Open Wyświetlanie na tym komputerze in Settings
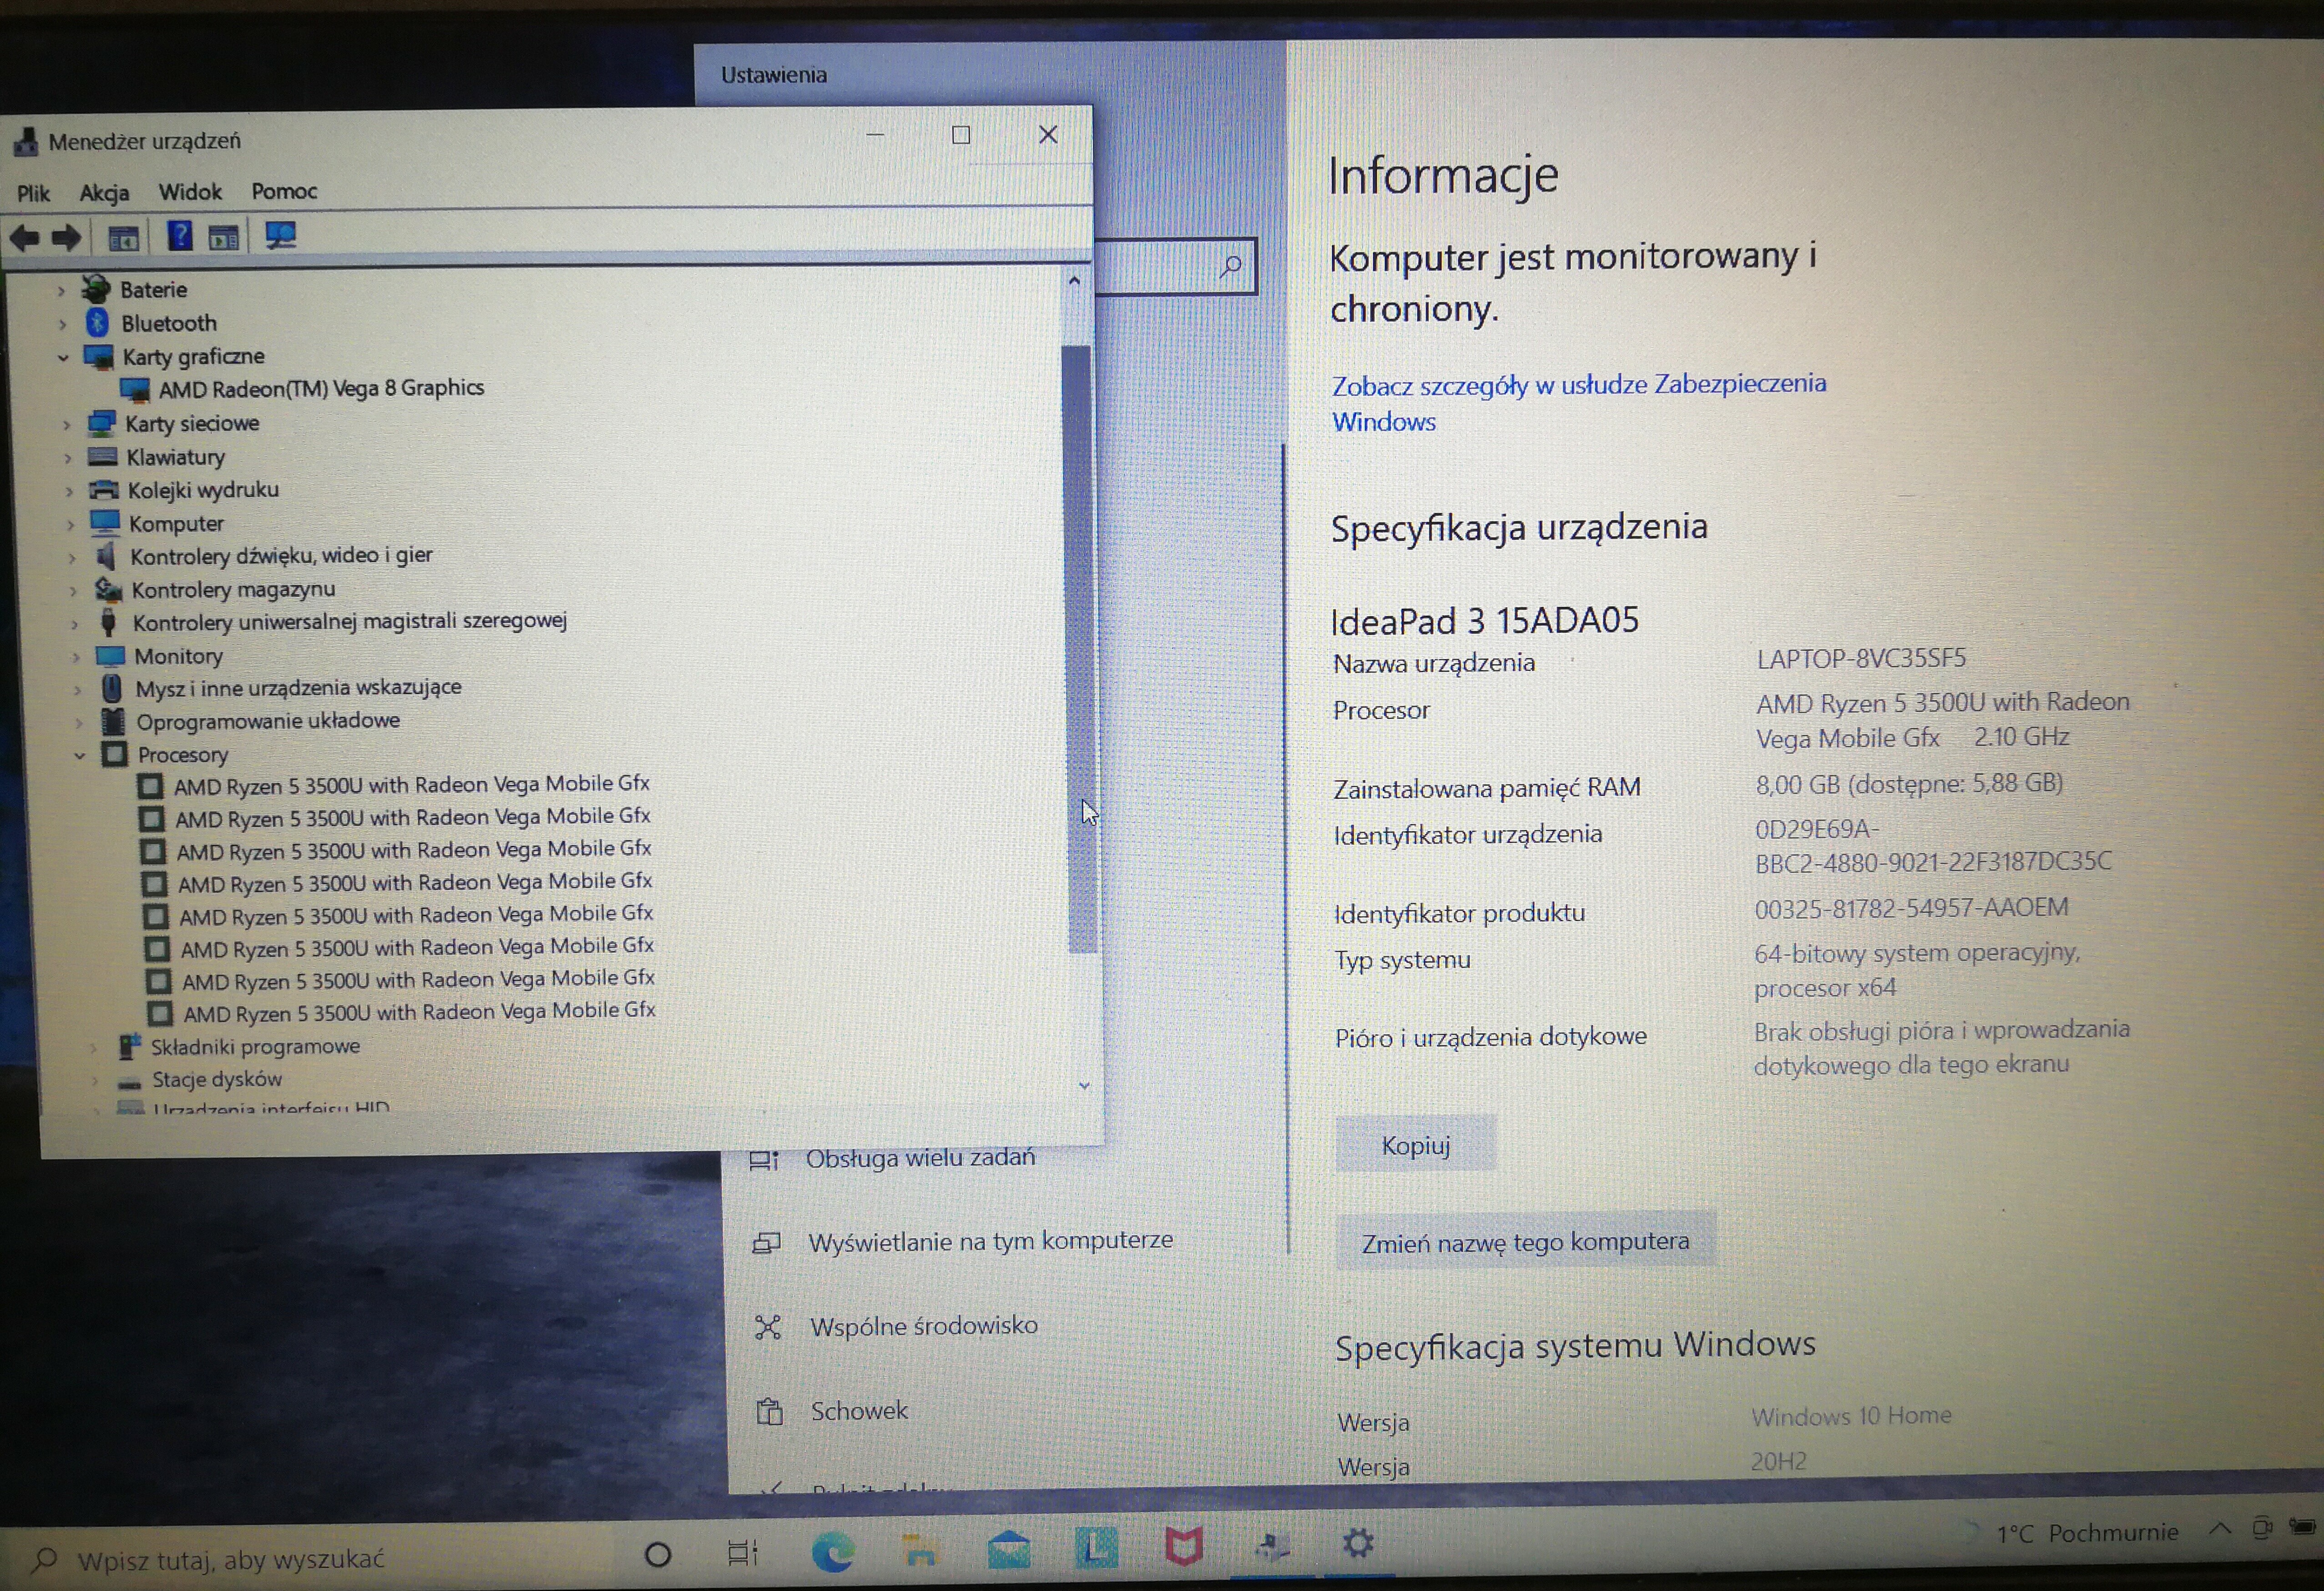2324x1591 pixels. (x=990, y=1241)
